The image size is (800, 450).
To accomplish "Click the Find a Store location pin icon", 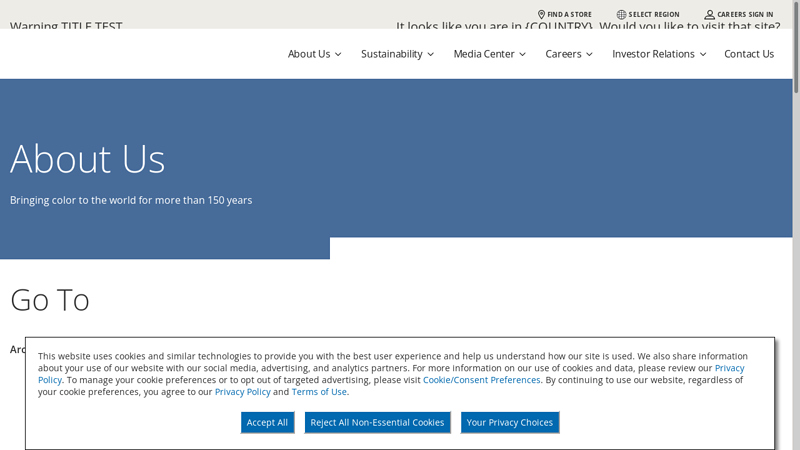I will click(541, 14).
